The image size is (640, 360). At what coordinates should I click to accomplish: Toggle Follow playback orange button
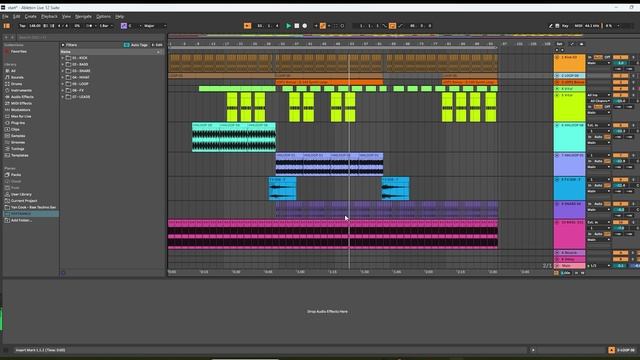pyautogui.click(x=247, y=26)
